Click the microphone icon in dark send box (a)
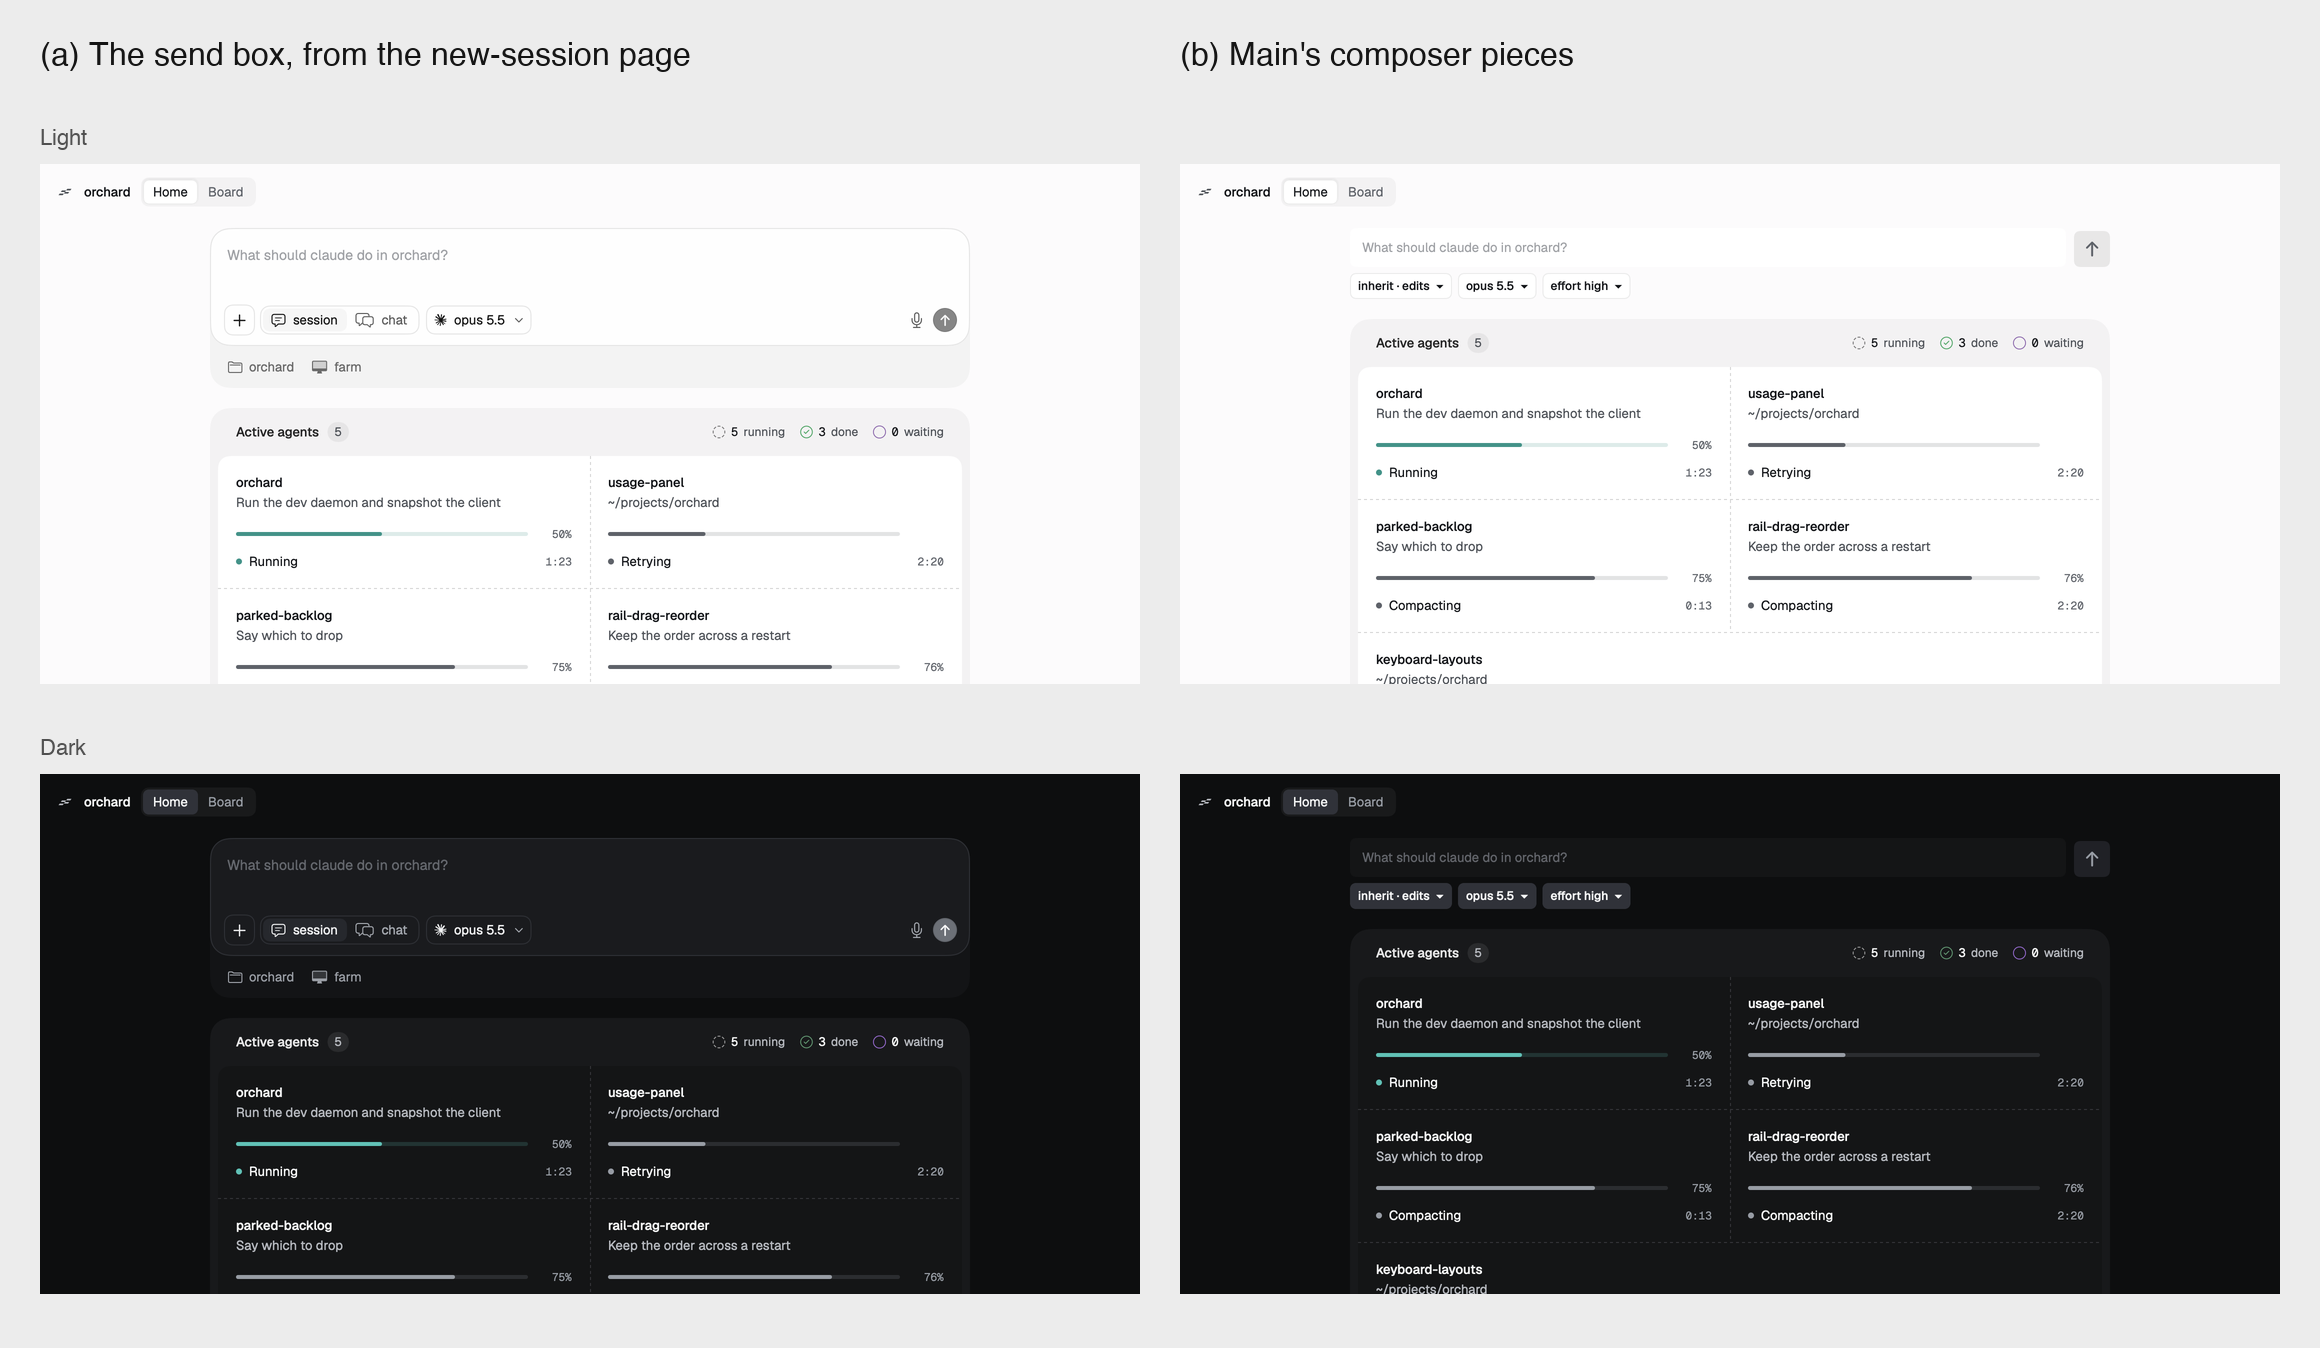This screenshot has height=1348, width=2320. click(916, 930)
